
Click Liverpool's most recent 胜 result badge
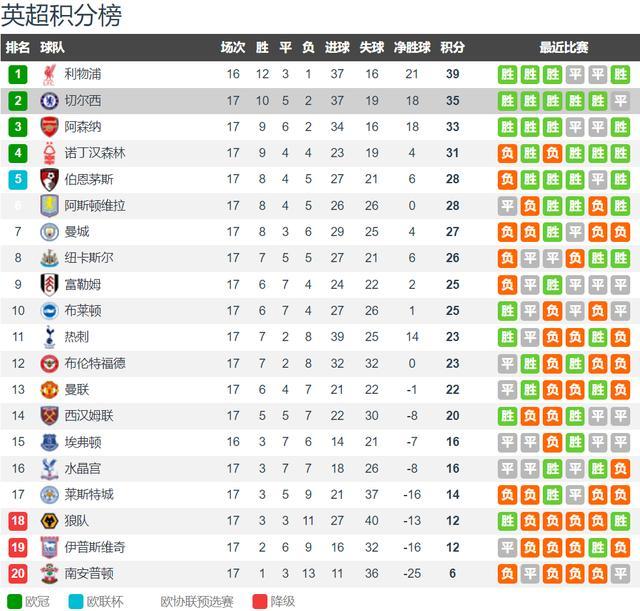tap(620, 74)
